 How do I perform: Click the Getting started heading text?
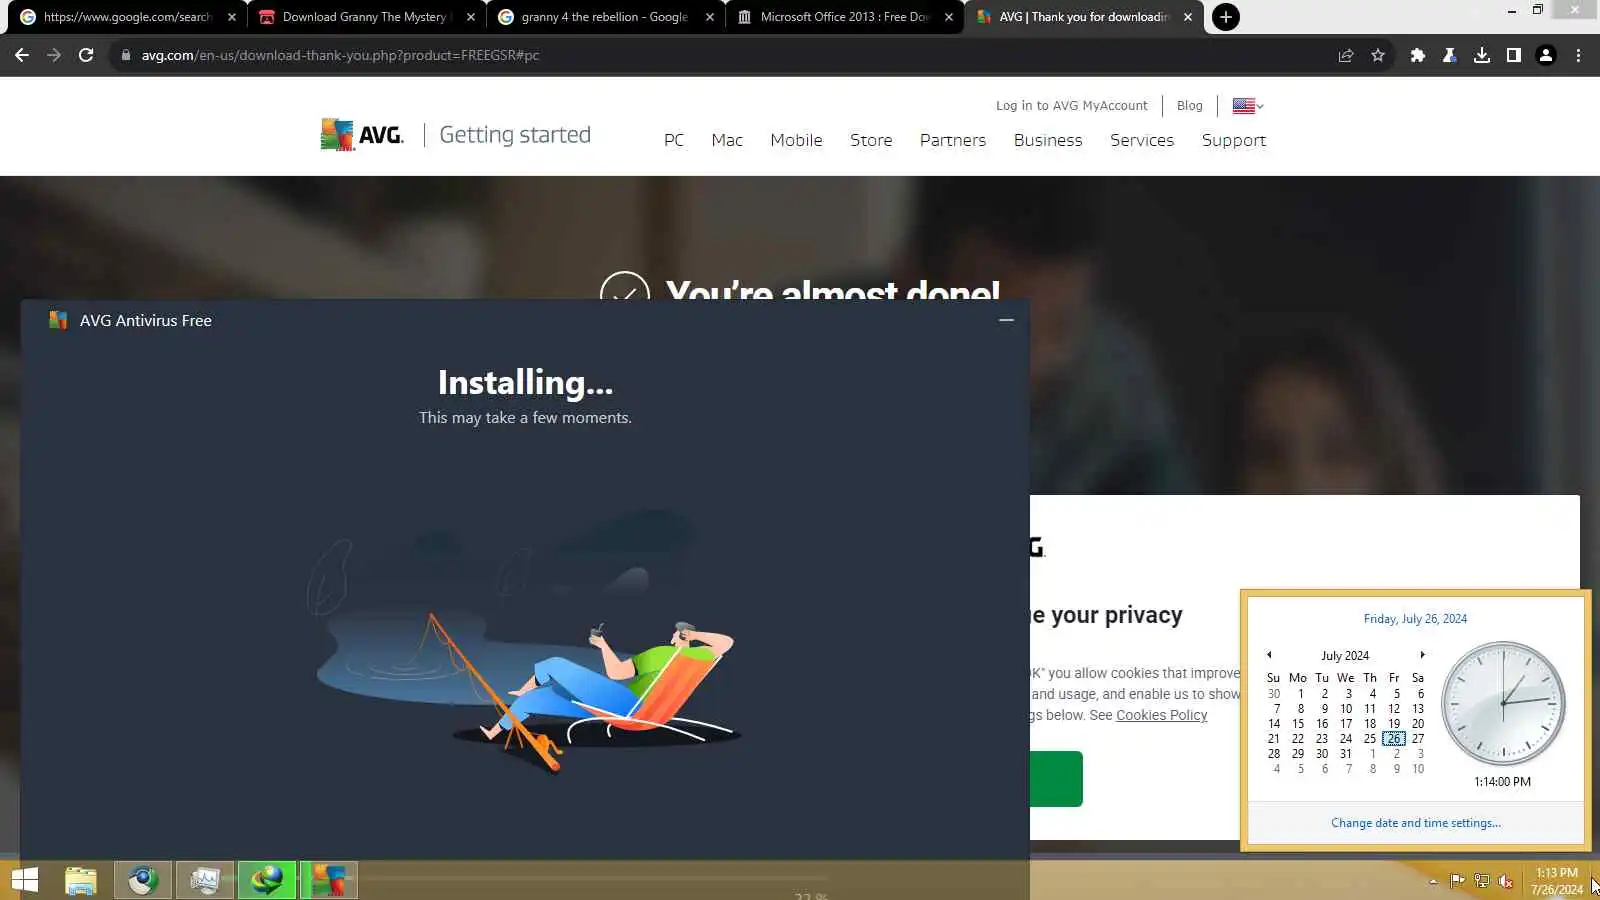[515, 135]
